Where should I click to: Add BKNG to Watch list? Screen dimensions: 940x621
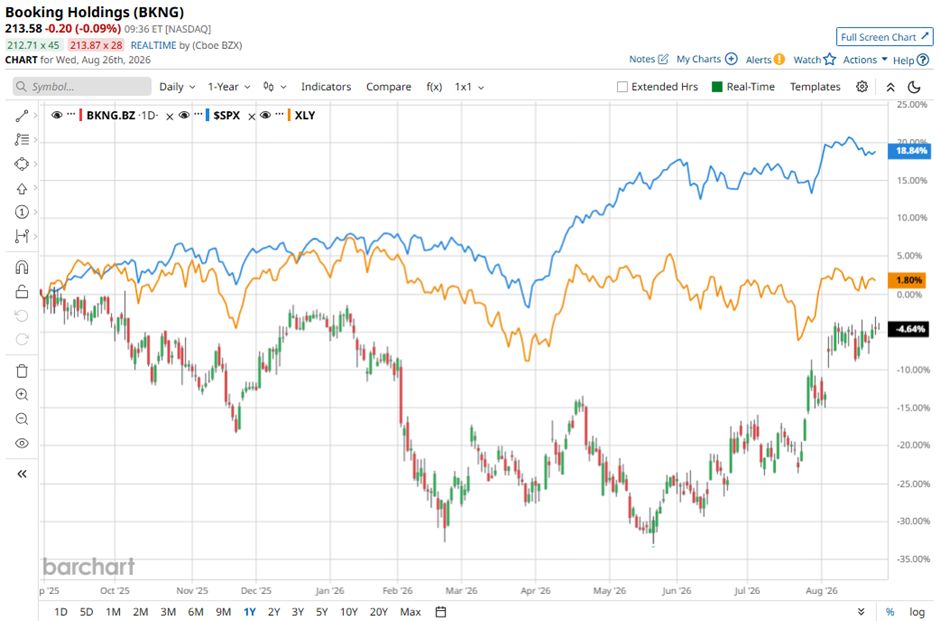pos(814,59)
